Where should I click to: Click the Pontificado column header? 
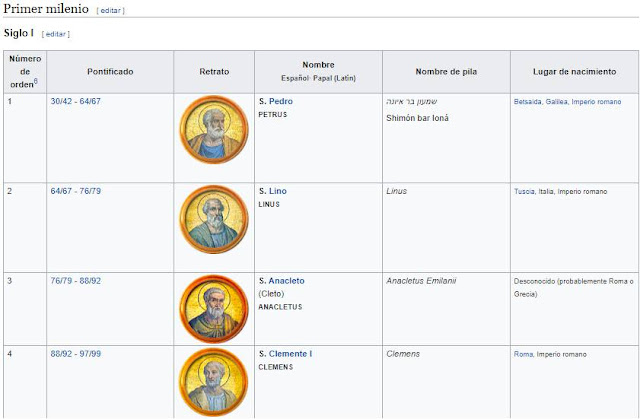pos(110,72)
